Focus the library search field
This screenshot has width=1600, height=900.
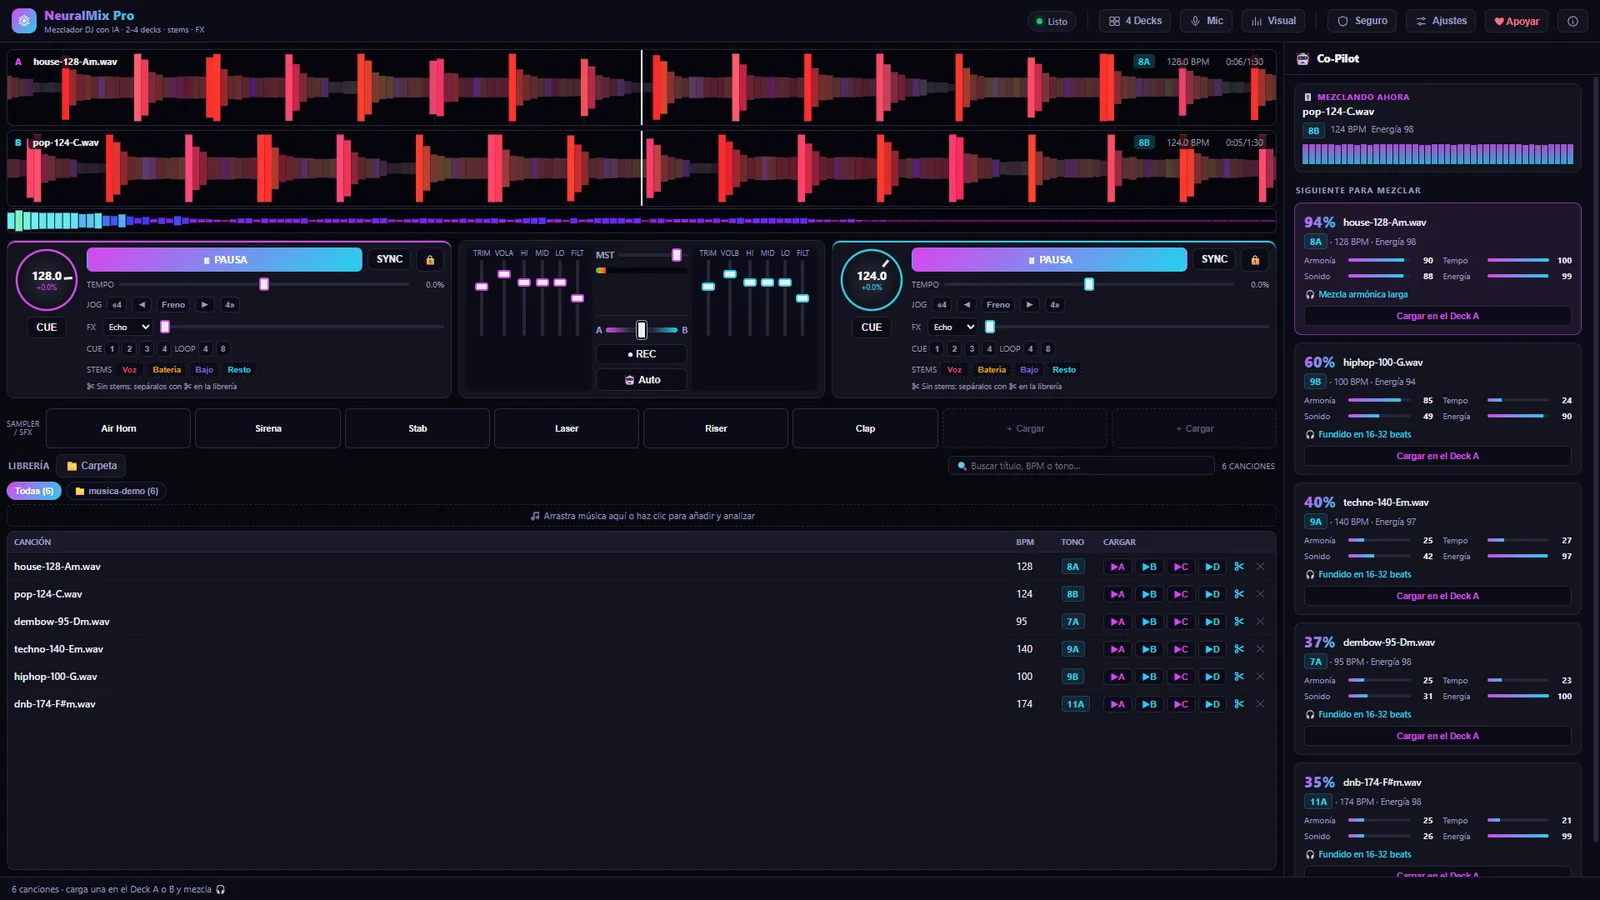pos(1081,466)
